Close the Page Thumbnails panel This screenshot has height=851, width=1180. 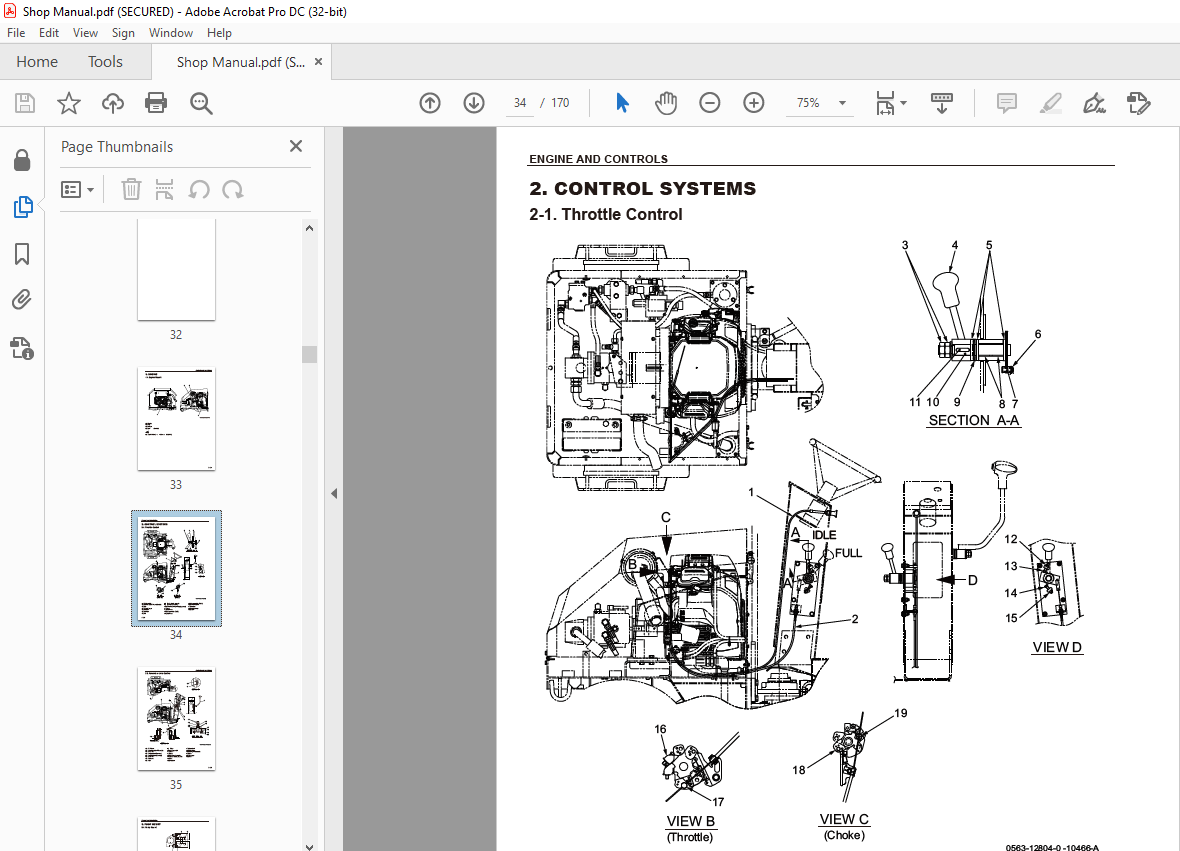(296, 146)
